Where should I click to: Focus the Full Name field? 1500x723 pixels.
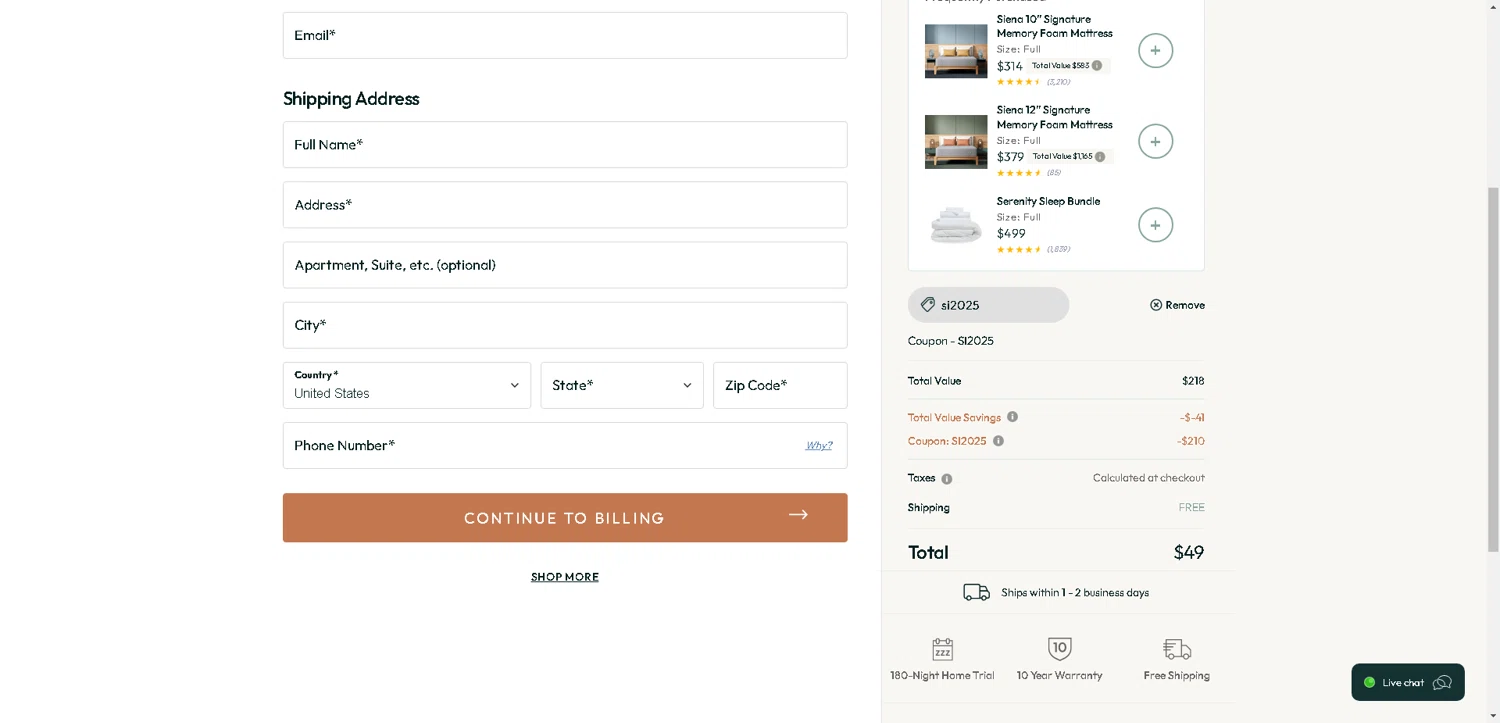(x=565, y=145)
